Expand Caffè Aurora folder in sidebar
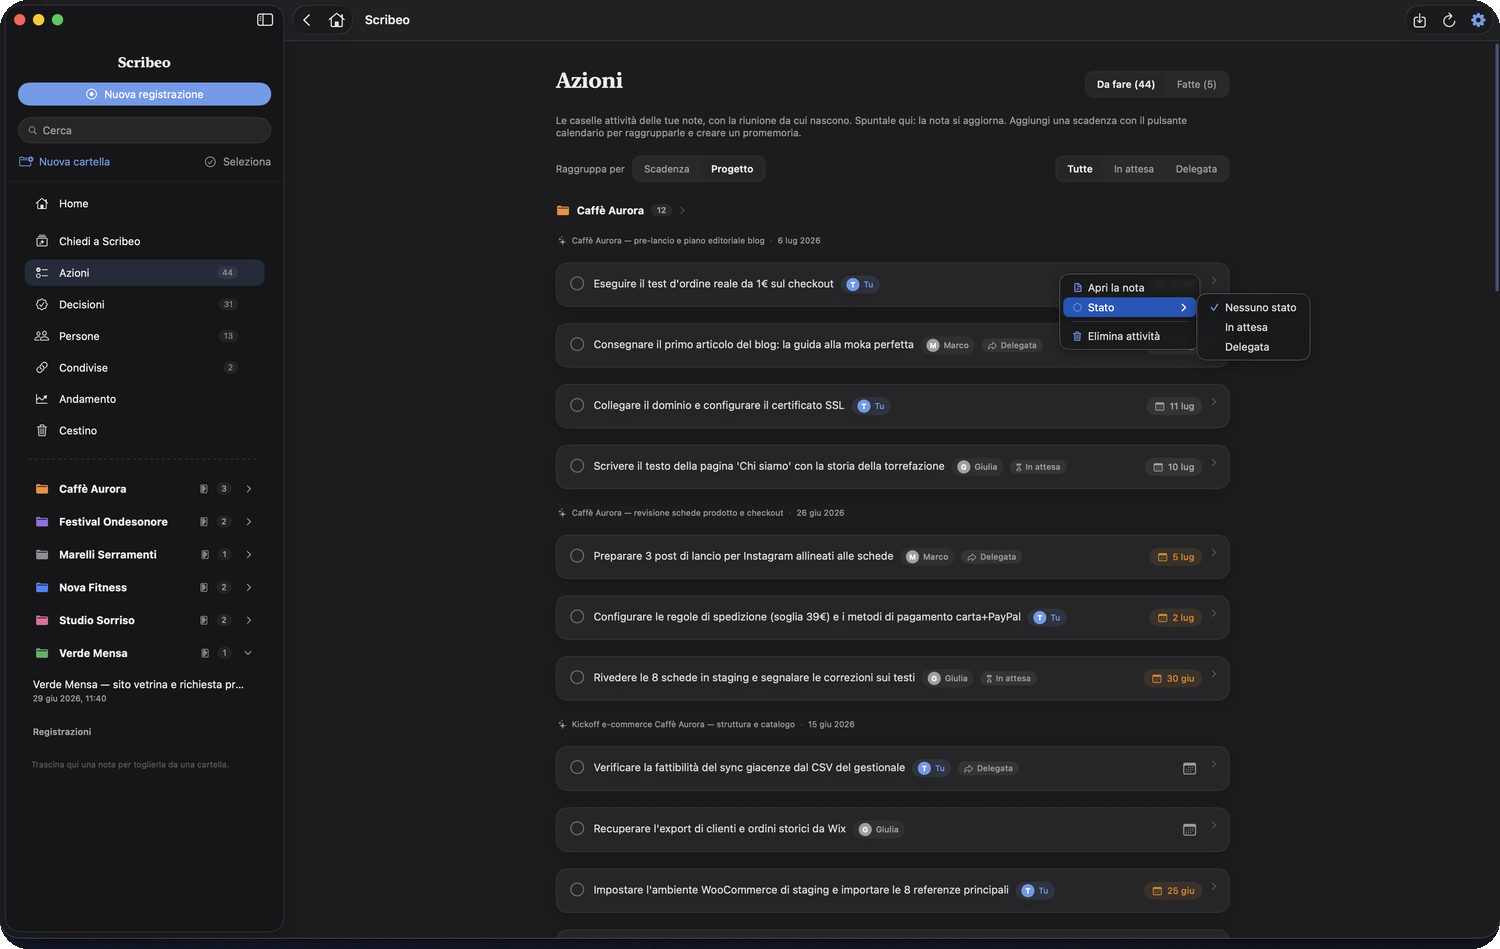 tap(248, 489)
